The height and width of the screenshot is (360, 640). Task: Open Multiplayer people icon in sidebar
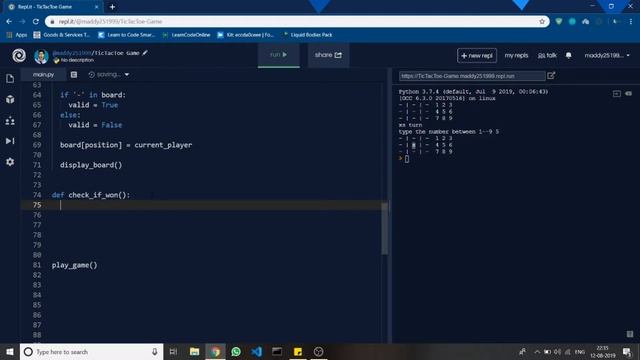pyautogui.click(x=10, y=121)
